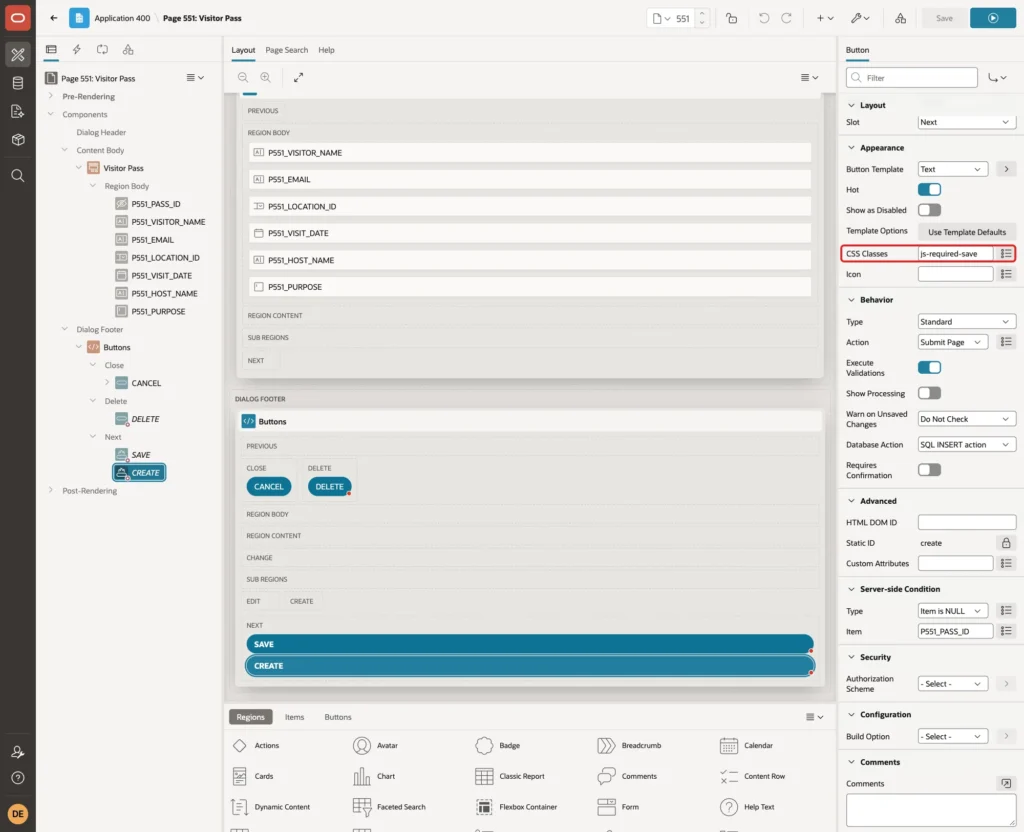Go back using the left arrow

(x=54, y=18)
